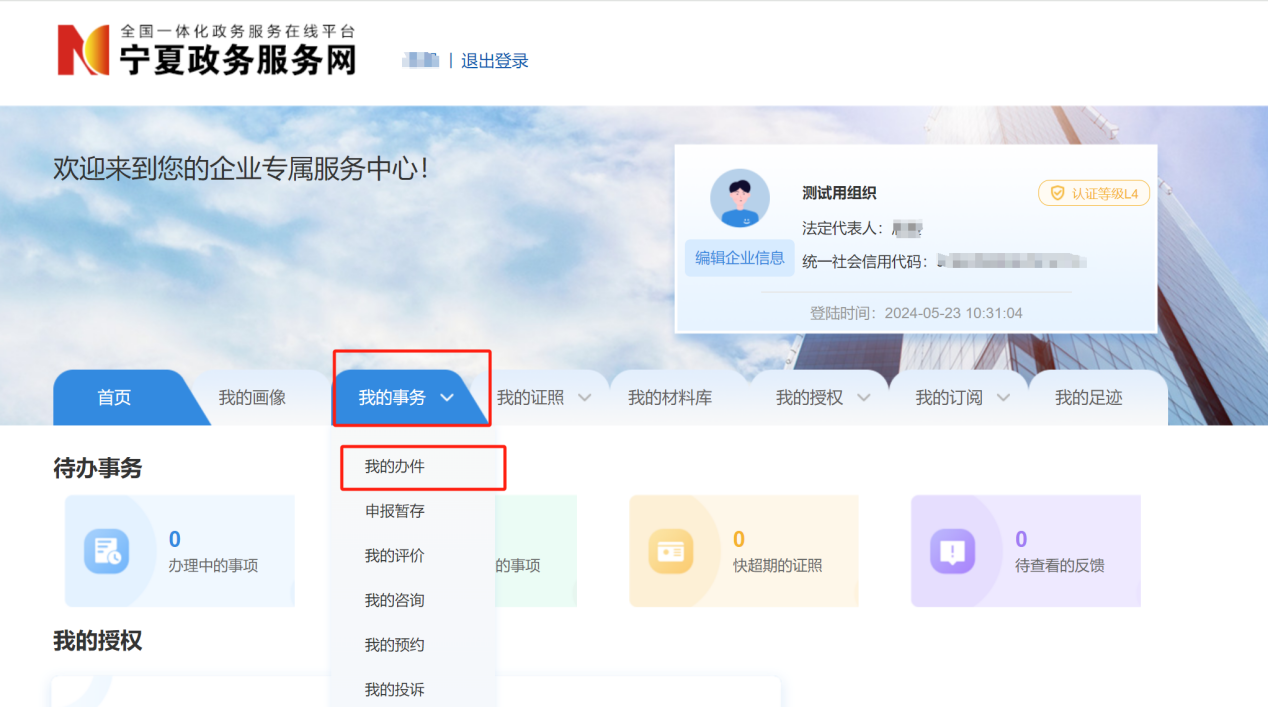Expand the 我的订阅 dropdown arrow

(x=1003, y=398)
